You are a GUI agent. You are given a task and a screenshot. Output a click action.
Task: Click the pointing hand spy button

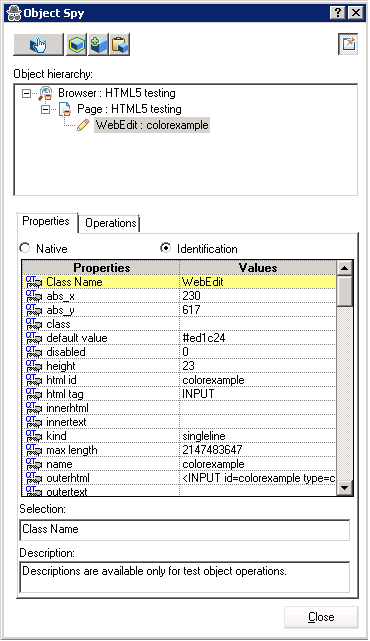pyautogui.click(x=38, y=44)
